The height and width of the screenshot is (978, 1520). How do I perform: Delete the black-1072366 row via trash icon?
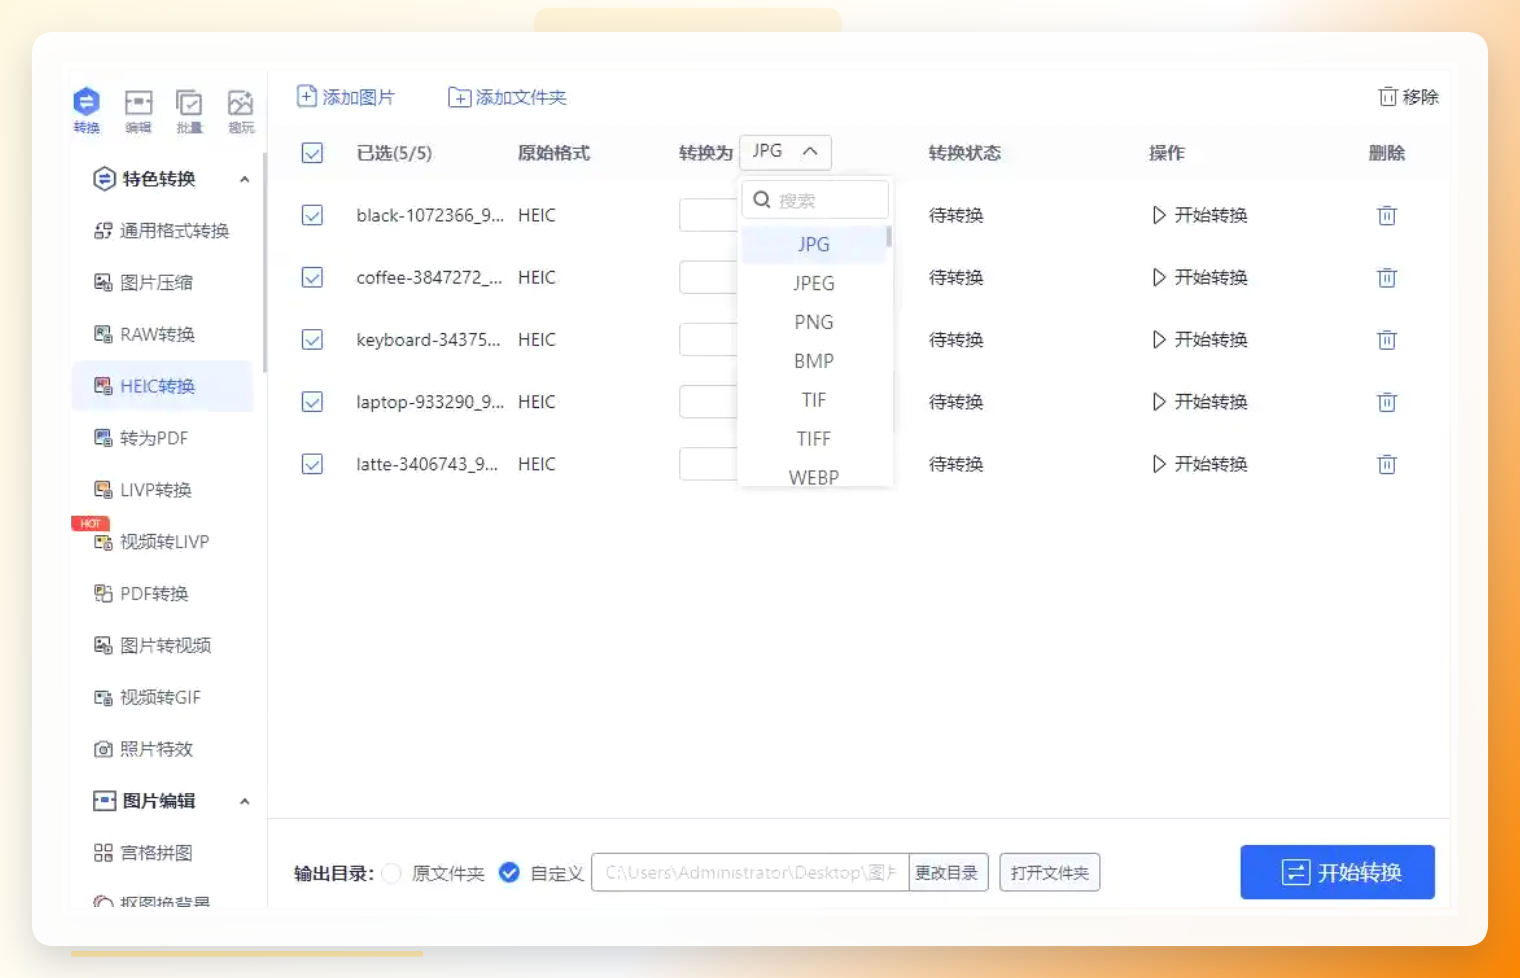pos(1387,215)
